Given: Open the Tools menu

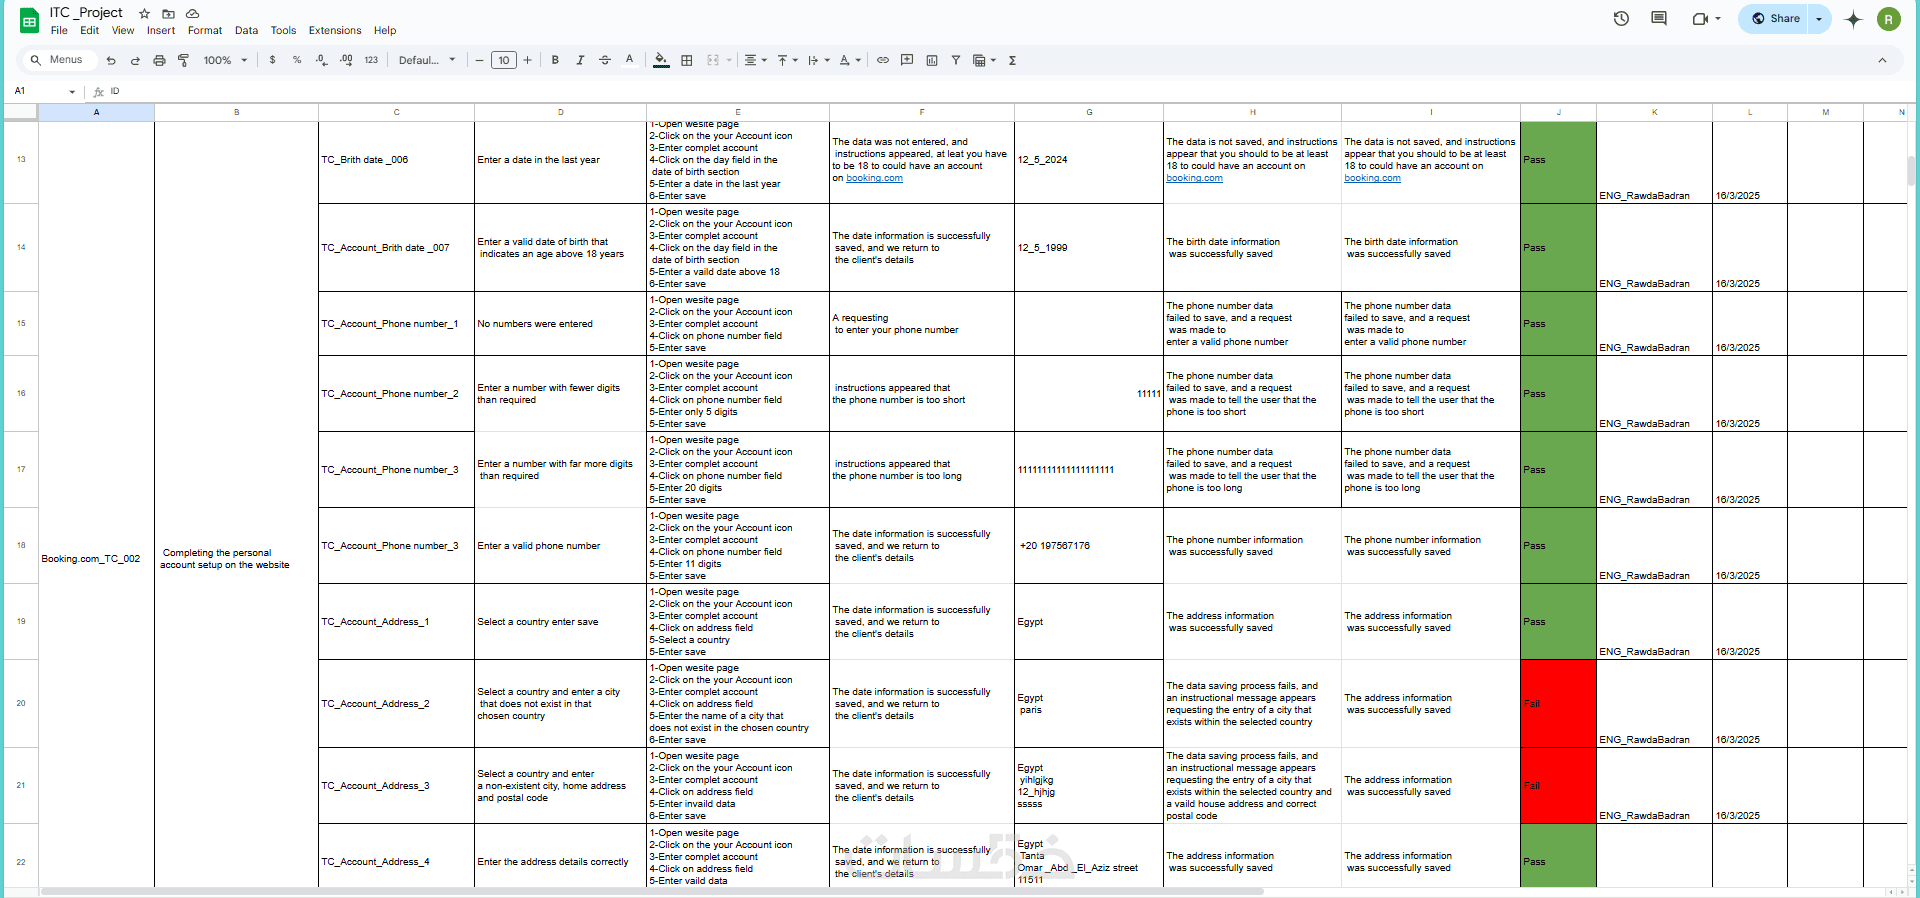Looking at the screenshot, I should (x=283, y=31).
